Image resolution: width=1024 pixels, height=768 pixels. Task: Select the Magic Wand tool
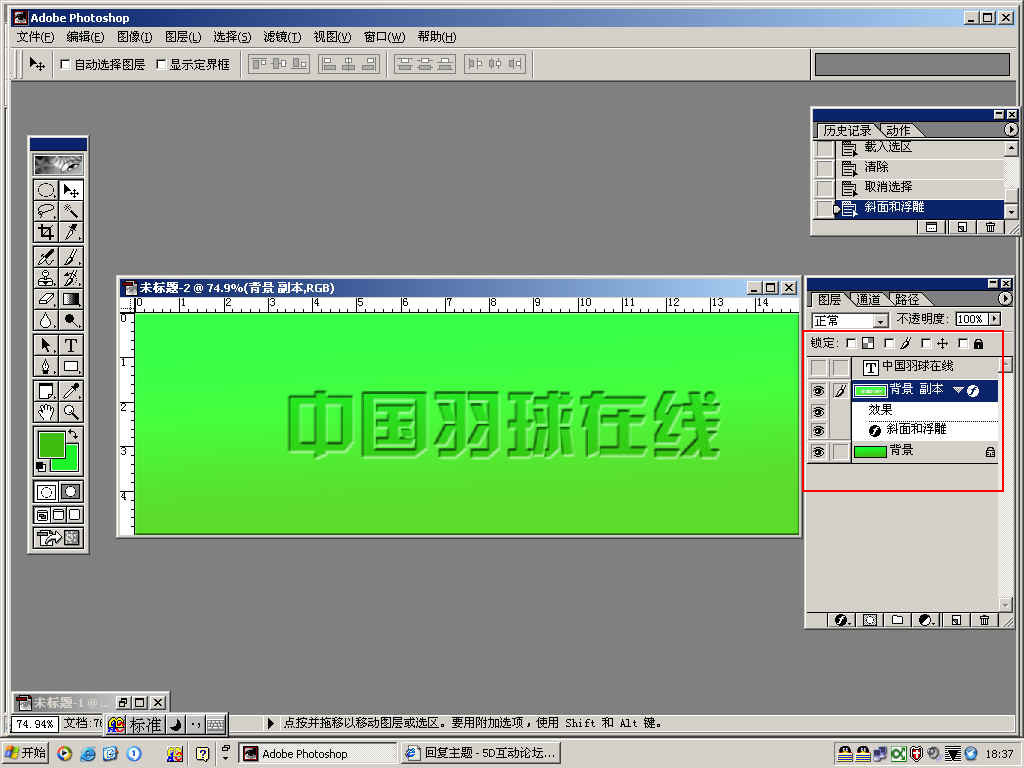tap(71, 211)
